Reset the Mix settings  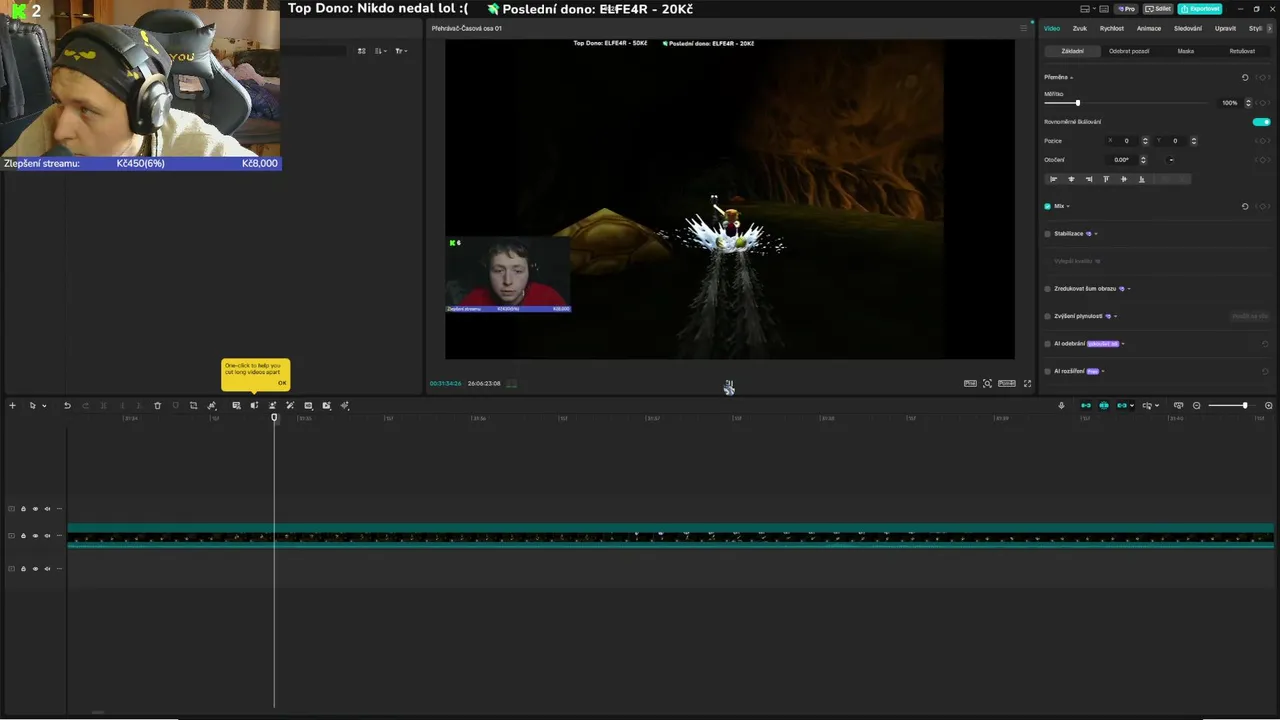pyautogui.click(x=1245, y=206)
